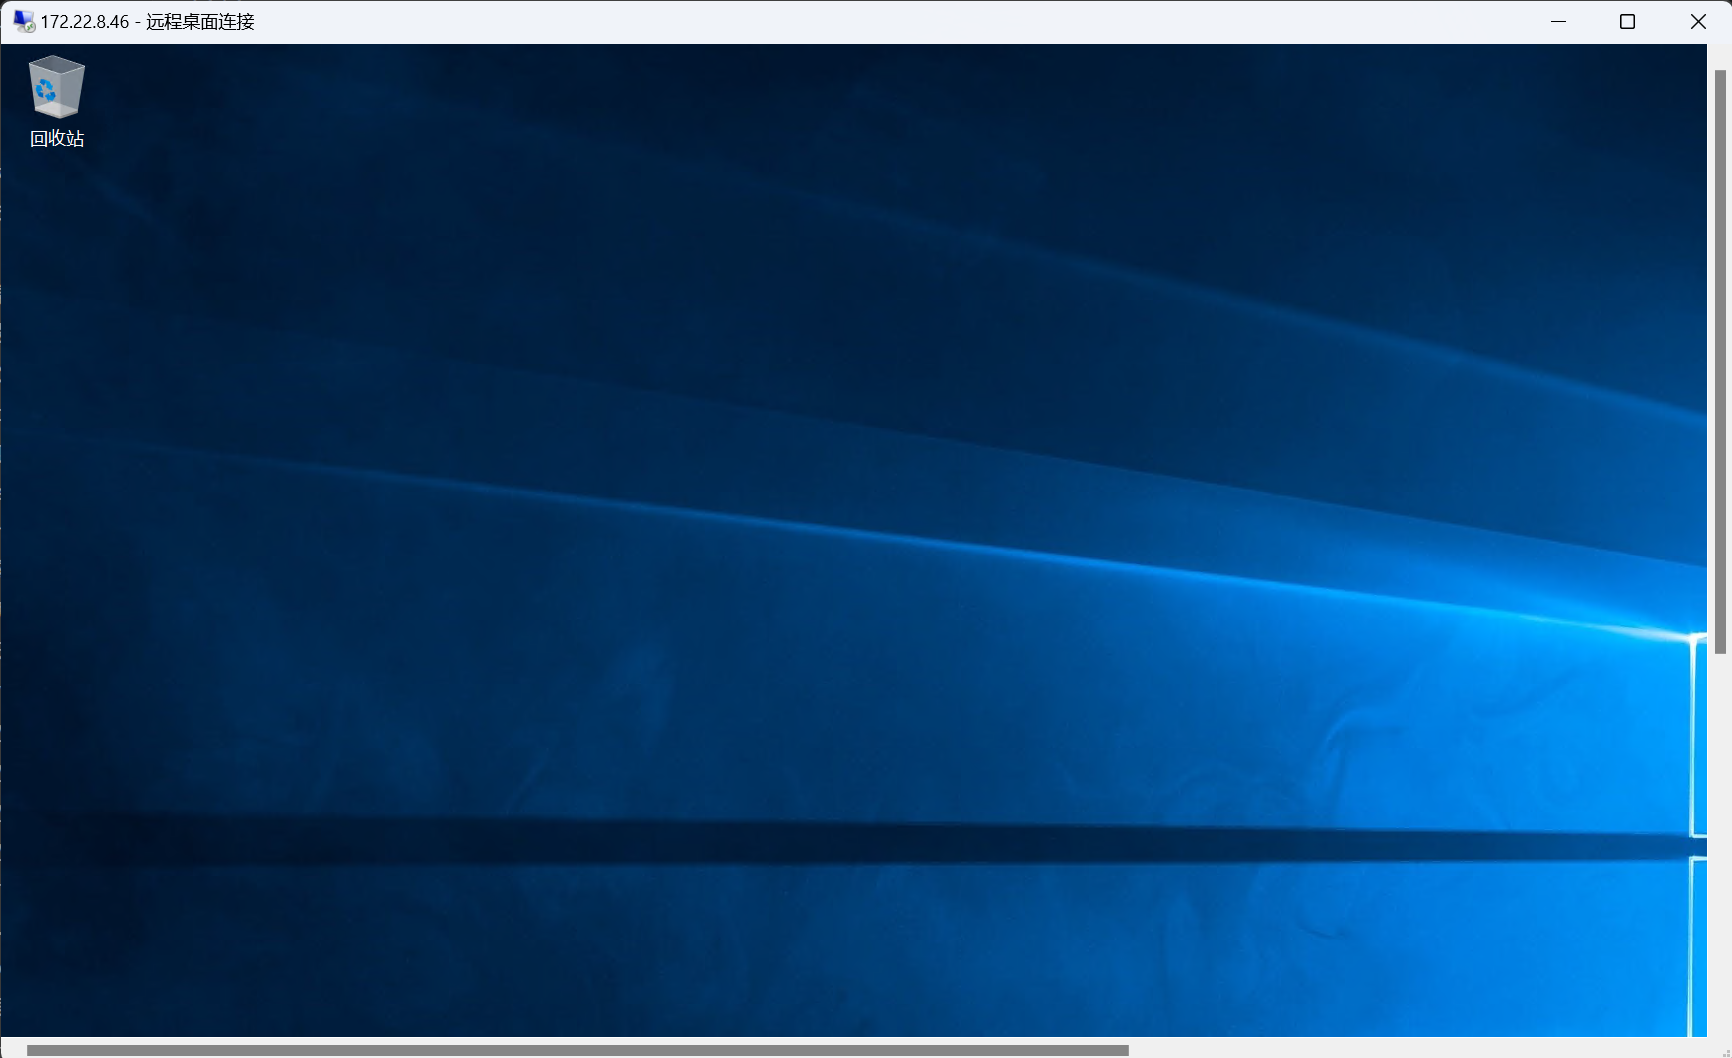Viewport: 1732px width, 1058px height.
Task: Click the 172.22.8.46 address in title bar
Action: (85, 22)
